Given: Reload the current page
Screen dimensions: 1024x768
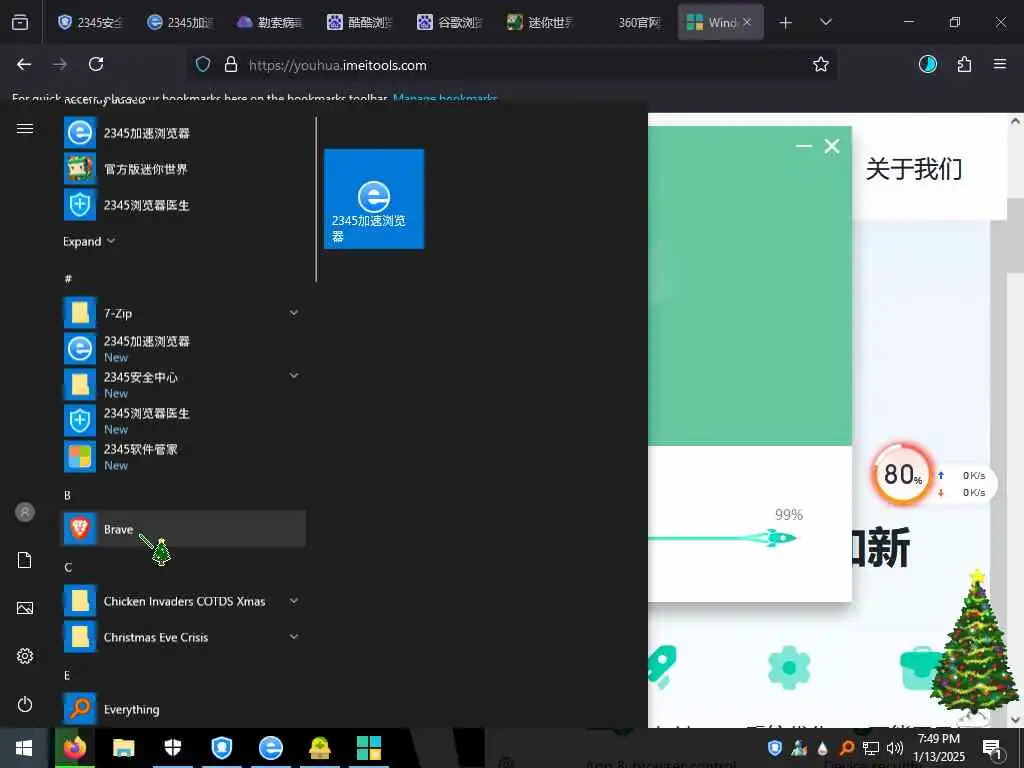Looking at the screenshot, I should [x=96, y=64].
